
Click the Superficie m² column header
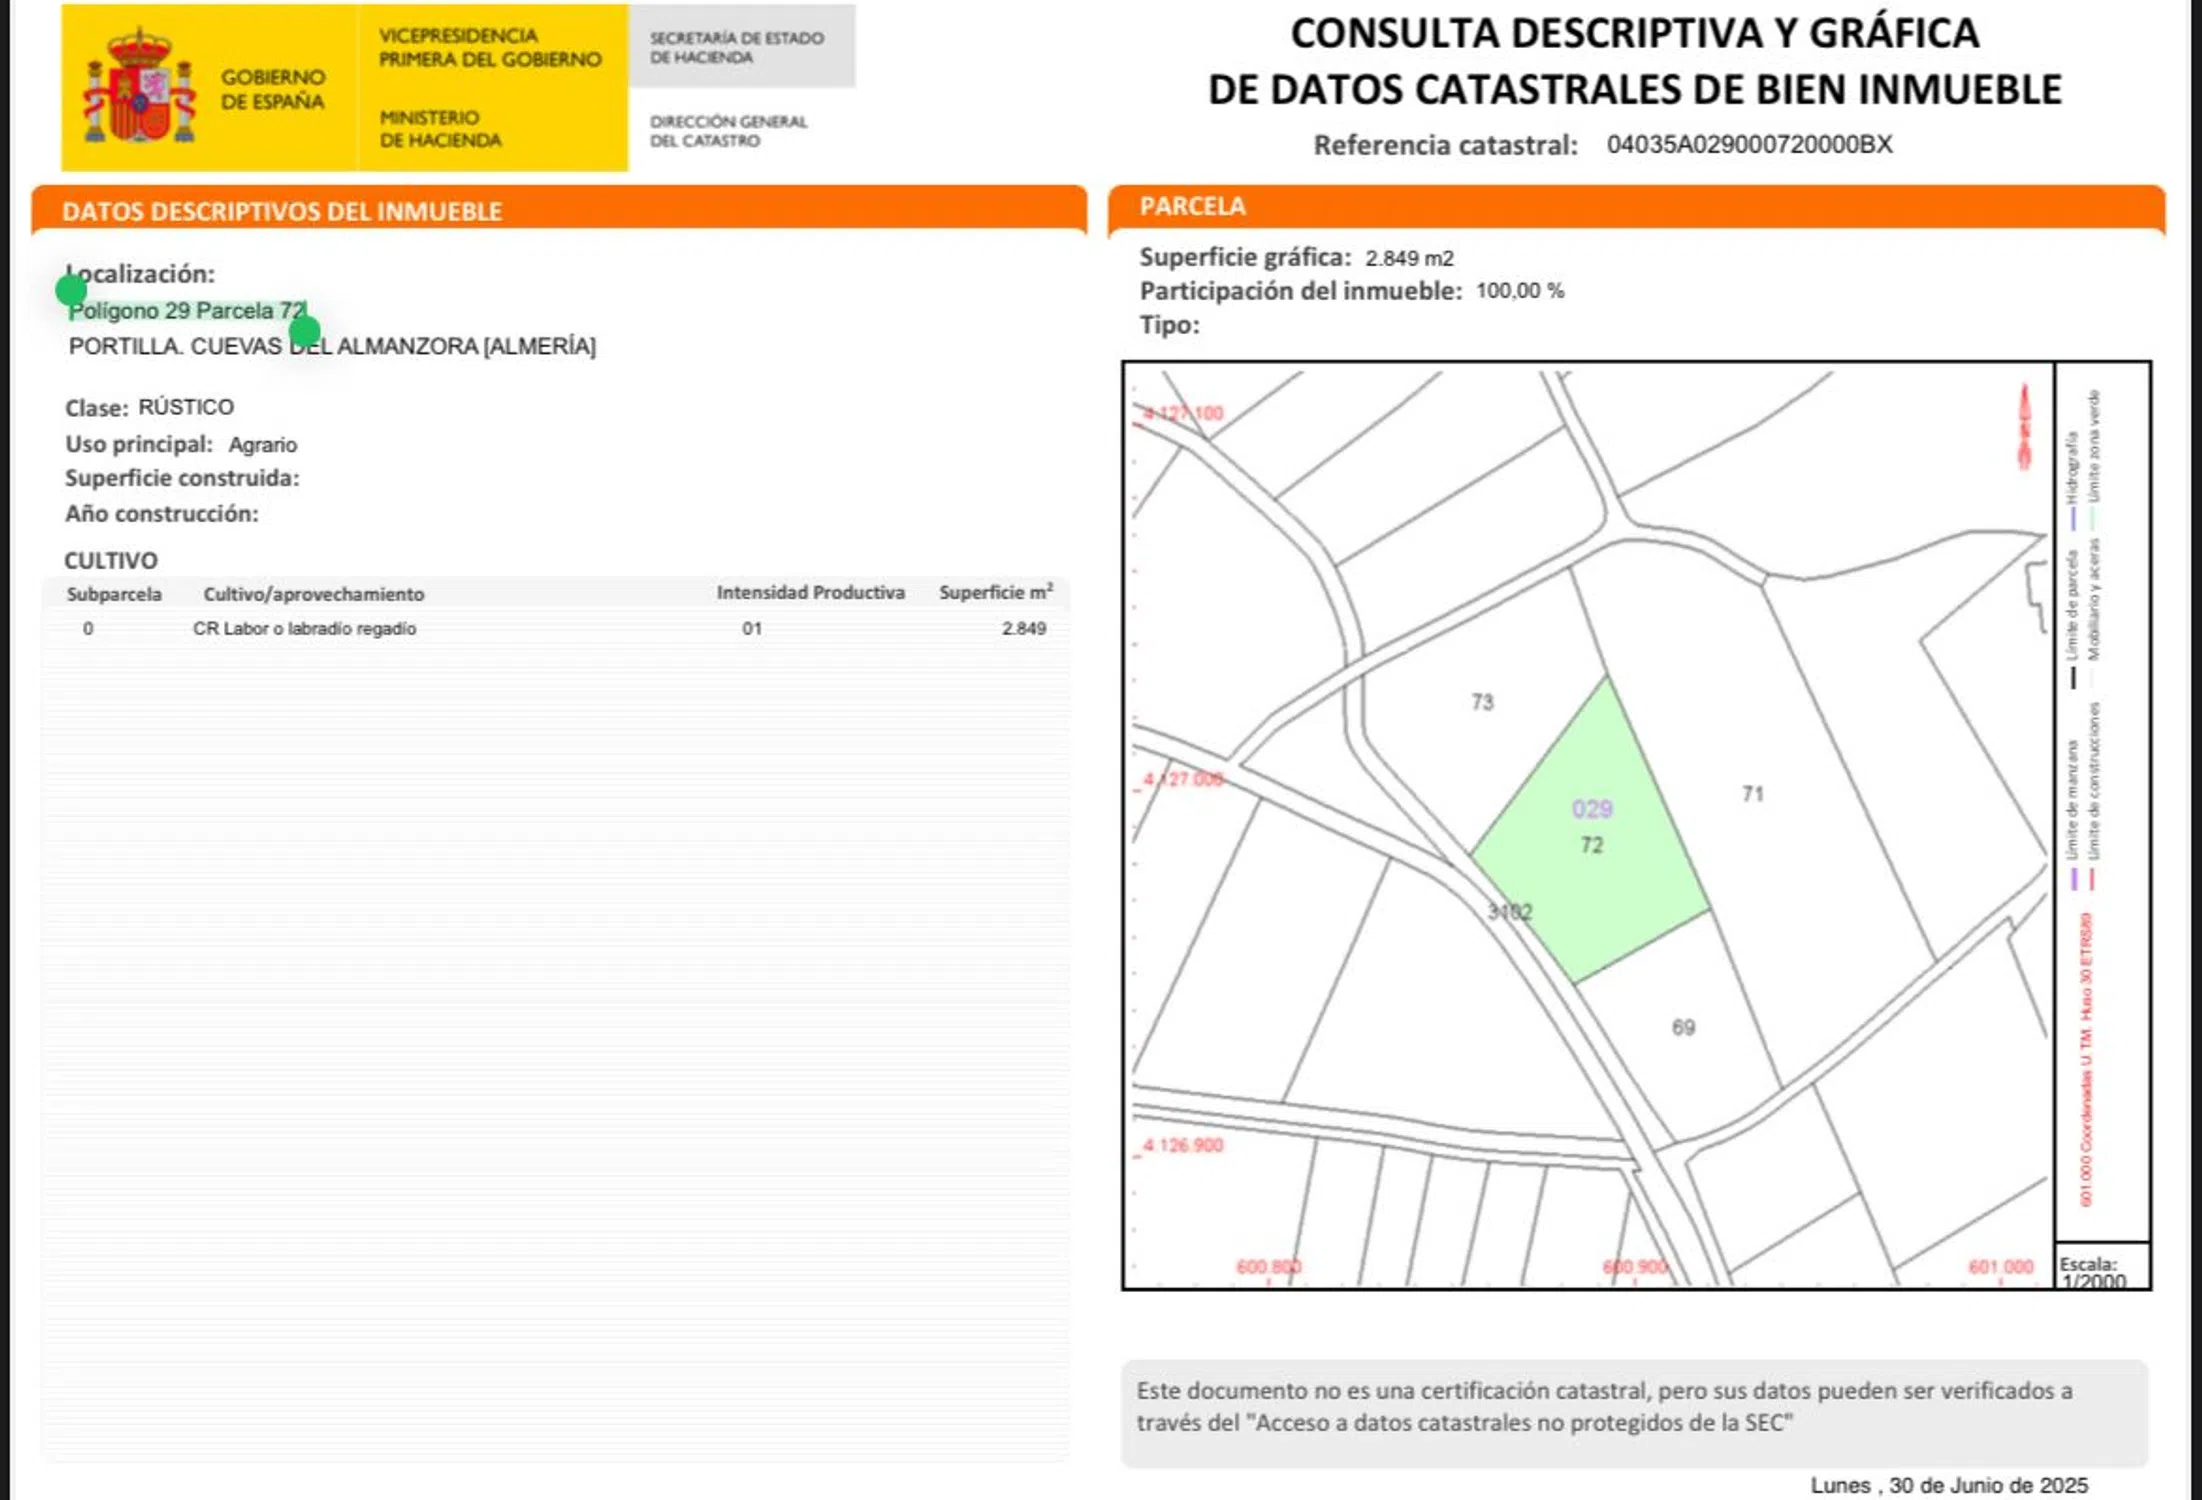click(x=995, y=593)
